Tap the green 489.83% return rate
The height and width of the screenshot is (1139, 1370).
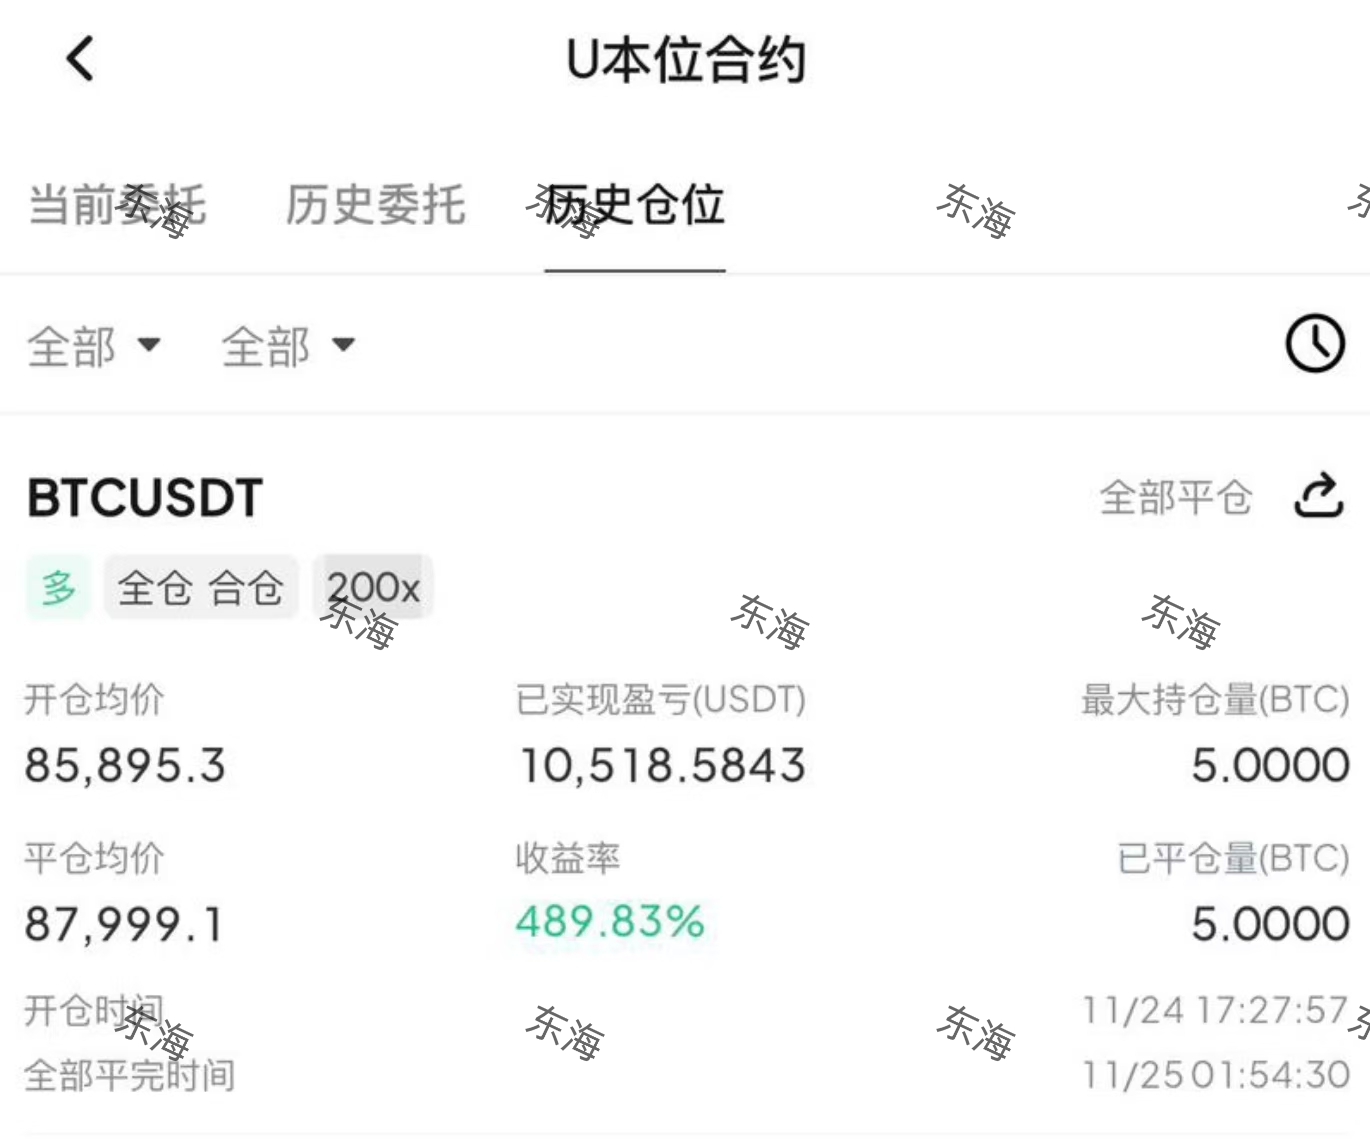pyautogui.click(x=610, y=921)
